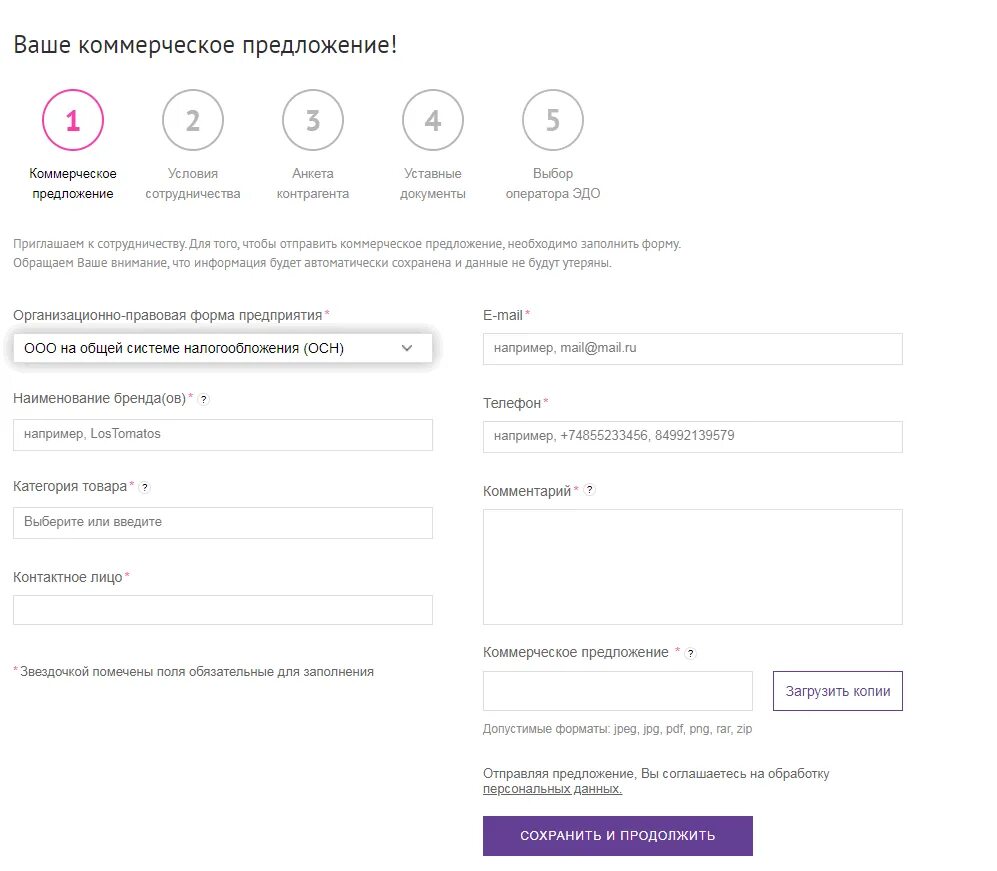The height and width of the screenshot is (871, 997).
Task: Open step 3 Анкета контрагента
Action: (x=313, y=120)
